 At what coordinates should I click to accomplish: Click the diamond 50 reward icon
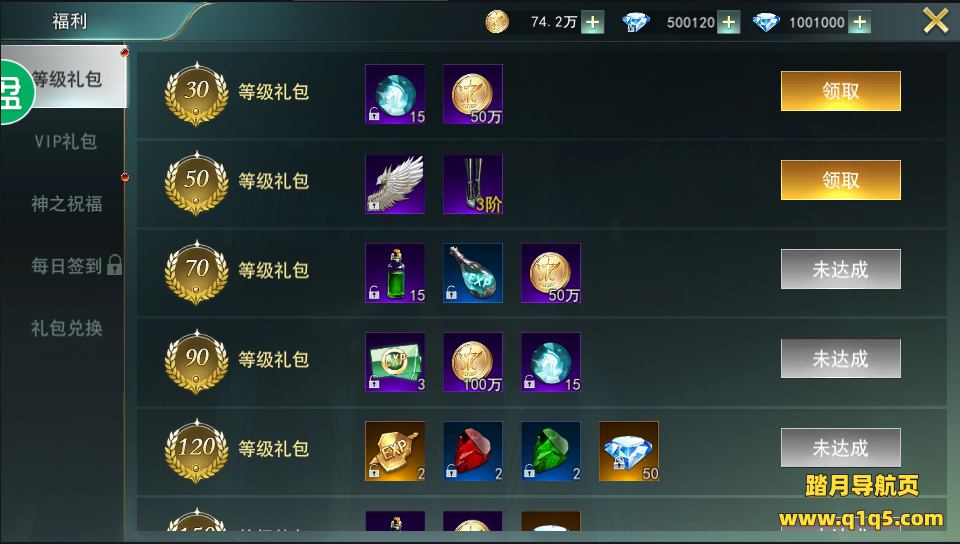tap(629, 451)
